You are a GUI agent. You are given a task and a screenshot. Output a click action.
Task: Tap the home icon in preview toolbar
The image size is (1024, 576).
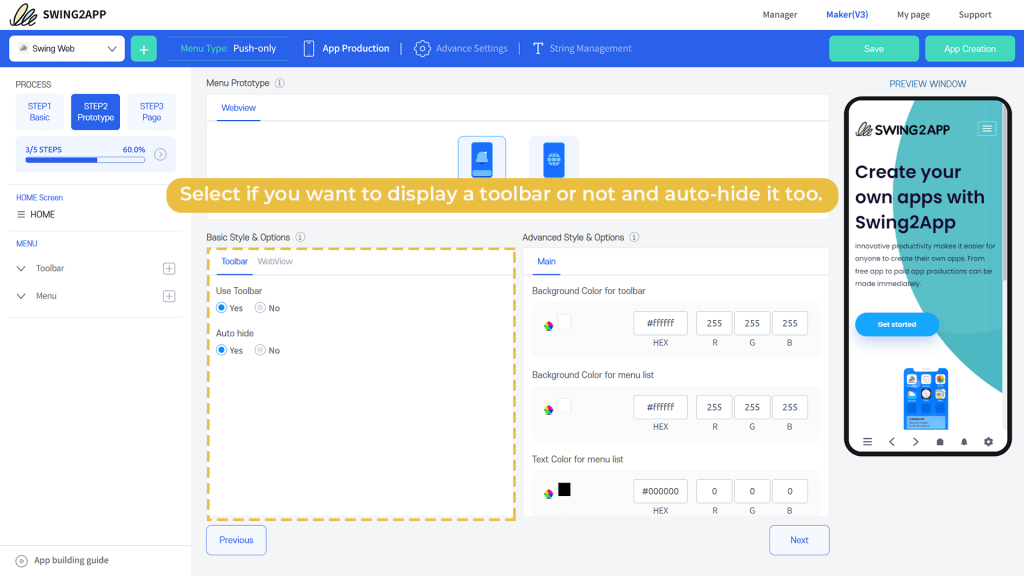point(940,442)
